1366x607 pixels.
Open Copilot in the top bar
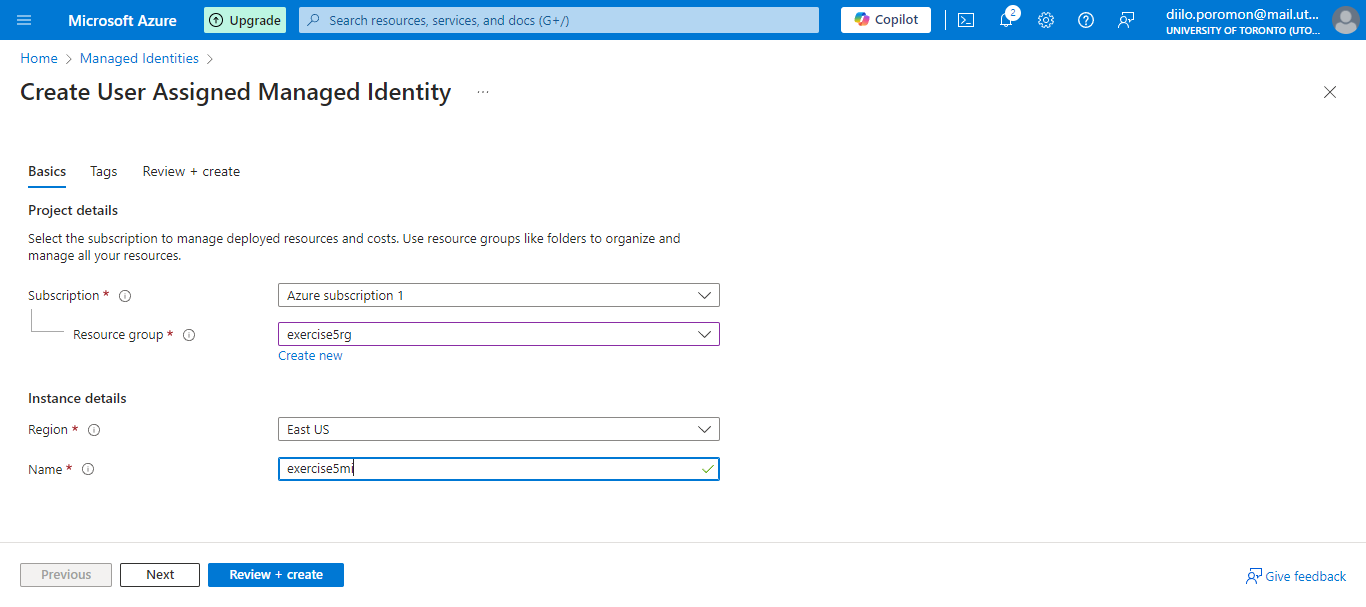coord(885,19)
